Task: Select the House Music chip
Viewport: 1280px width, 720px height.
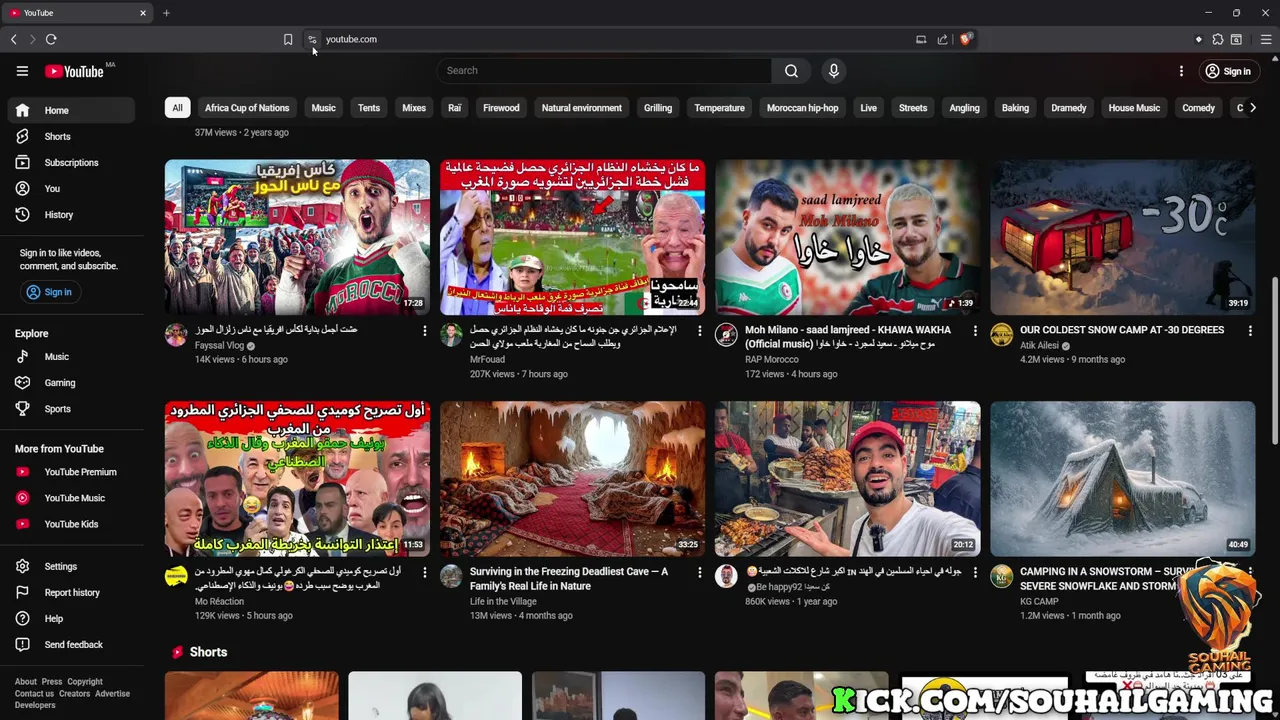Action: point(1134,108)
